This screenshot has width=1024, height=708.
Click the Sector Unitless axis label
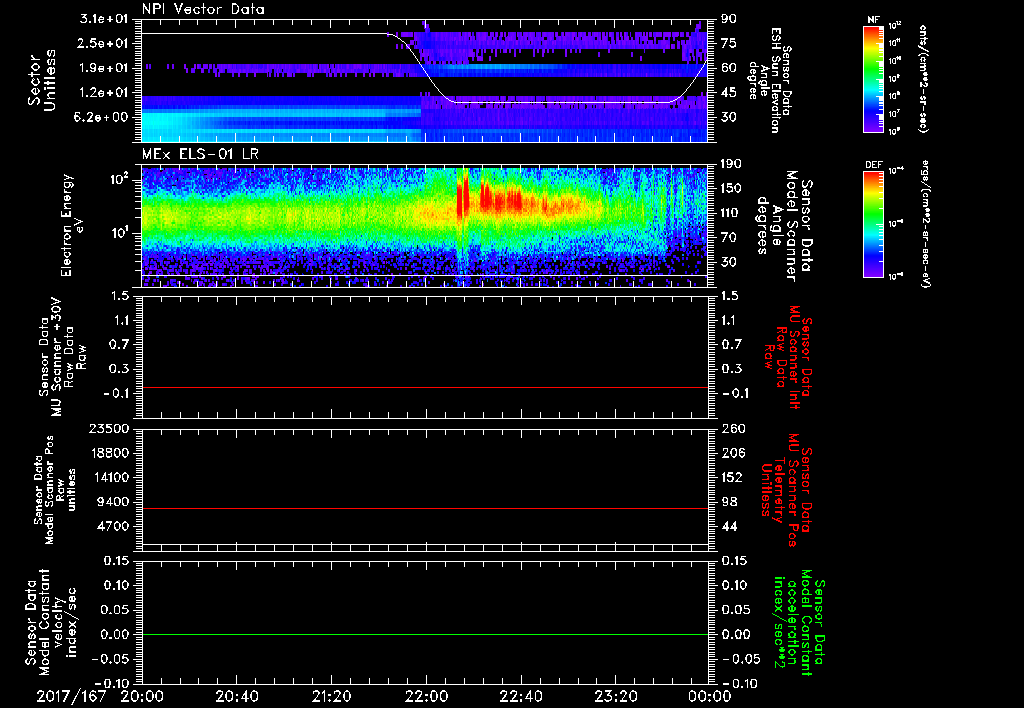(40, 78)
